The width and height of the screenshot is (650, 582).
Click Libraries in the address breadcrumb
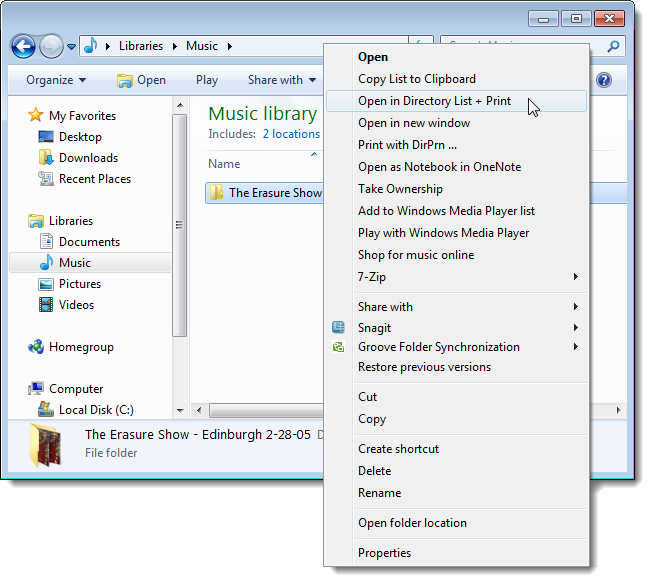tap(141, 46)
